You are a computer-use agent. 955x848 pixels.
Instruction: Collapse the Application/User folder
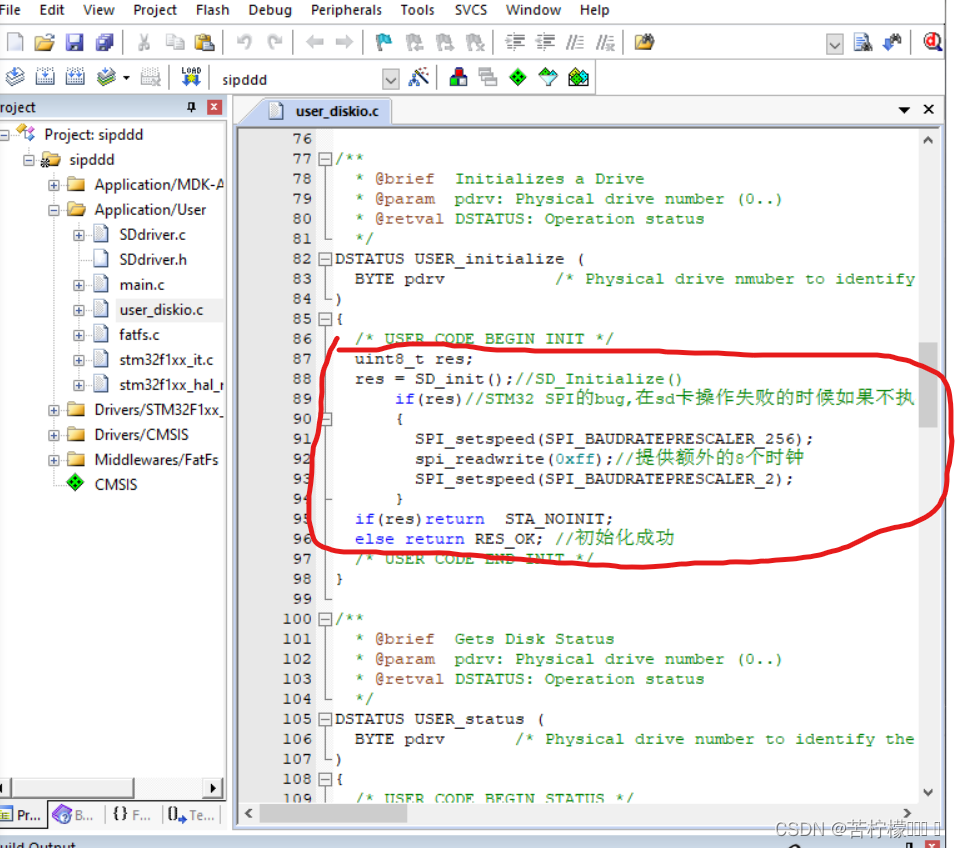click(x=54, y=210)
